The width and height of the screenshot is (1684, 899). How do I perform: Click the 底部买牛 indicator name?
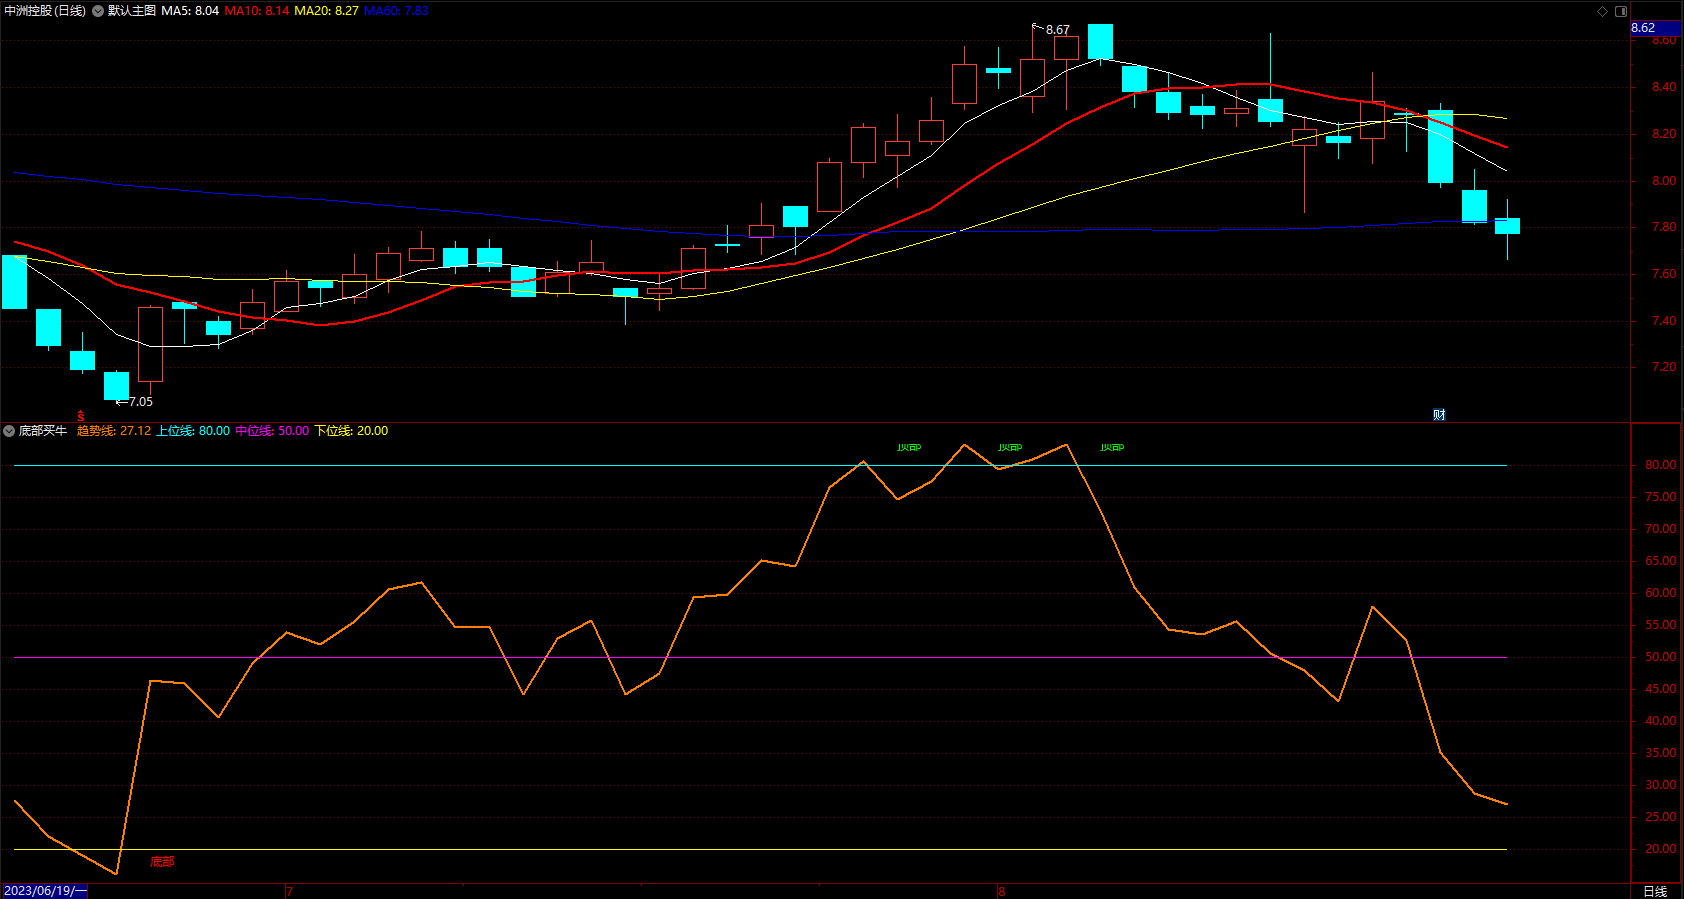coord(43,431)
